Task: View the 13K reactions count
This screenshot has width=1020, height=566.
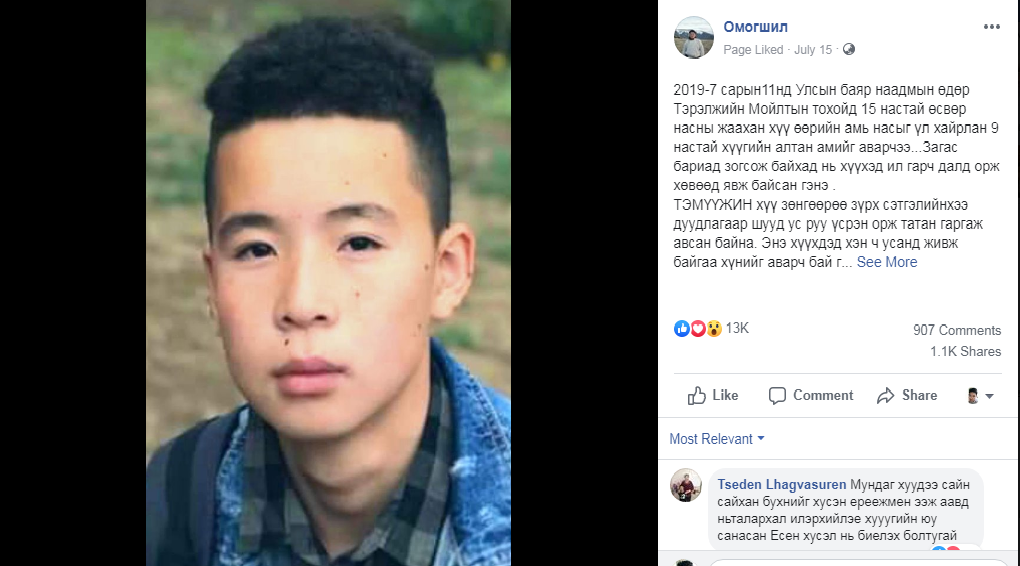Action: (x=737, y=329)
